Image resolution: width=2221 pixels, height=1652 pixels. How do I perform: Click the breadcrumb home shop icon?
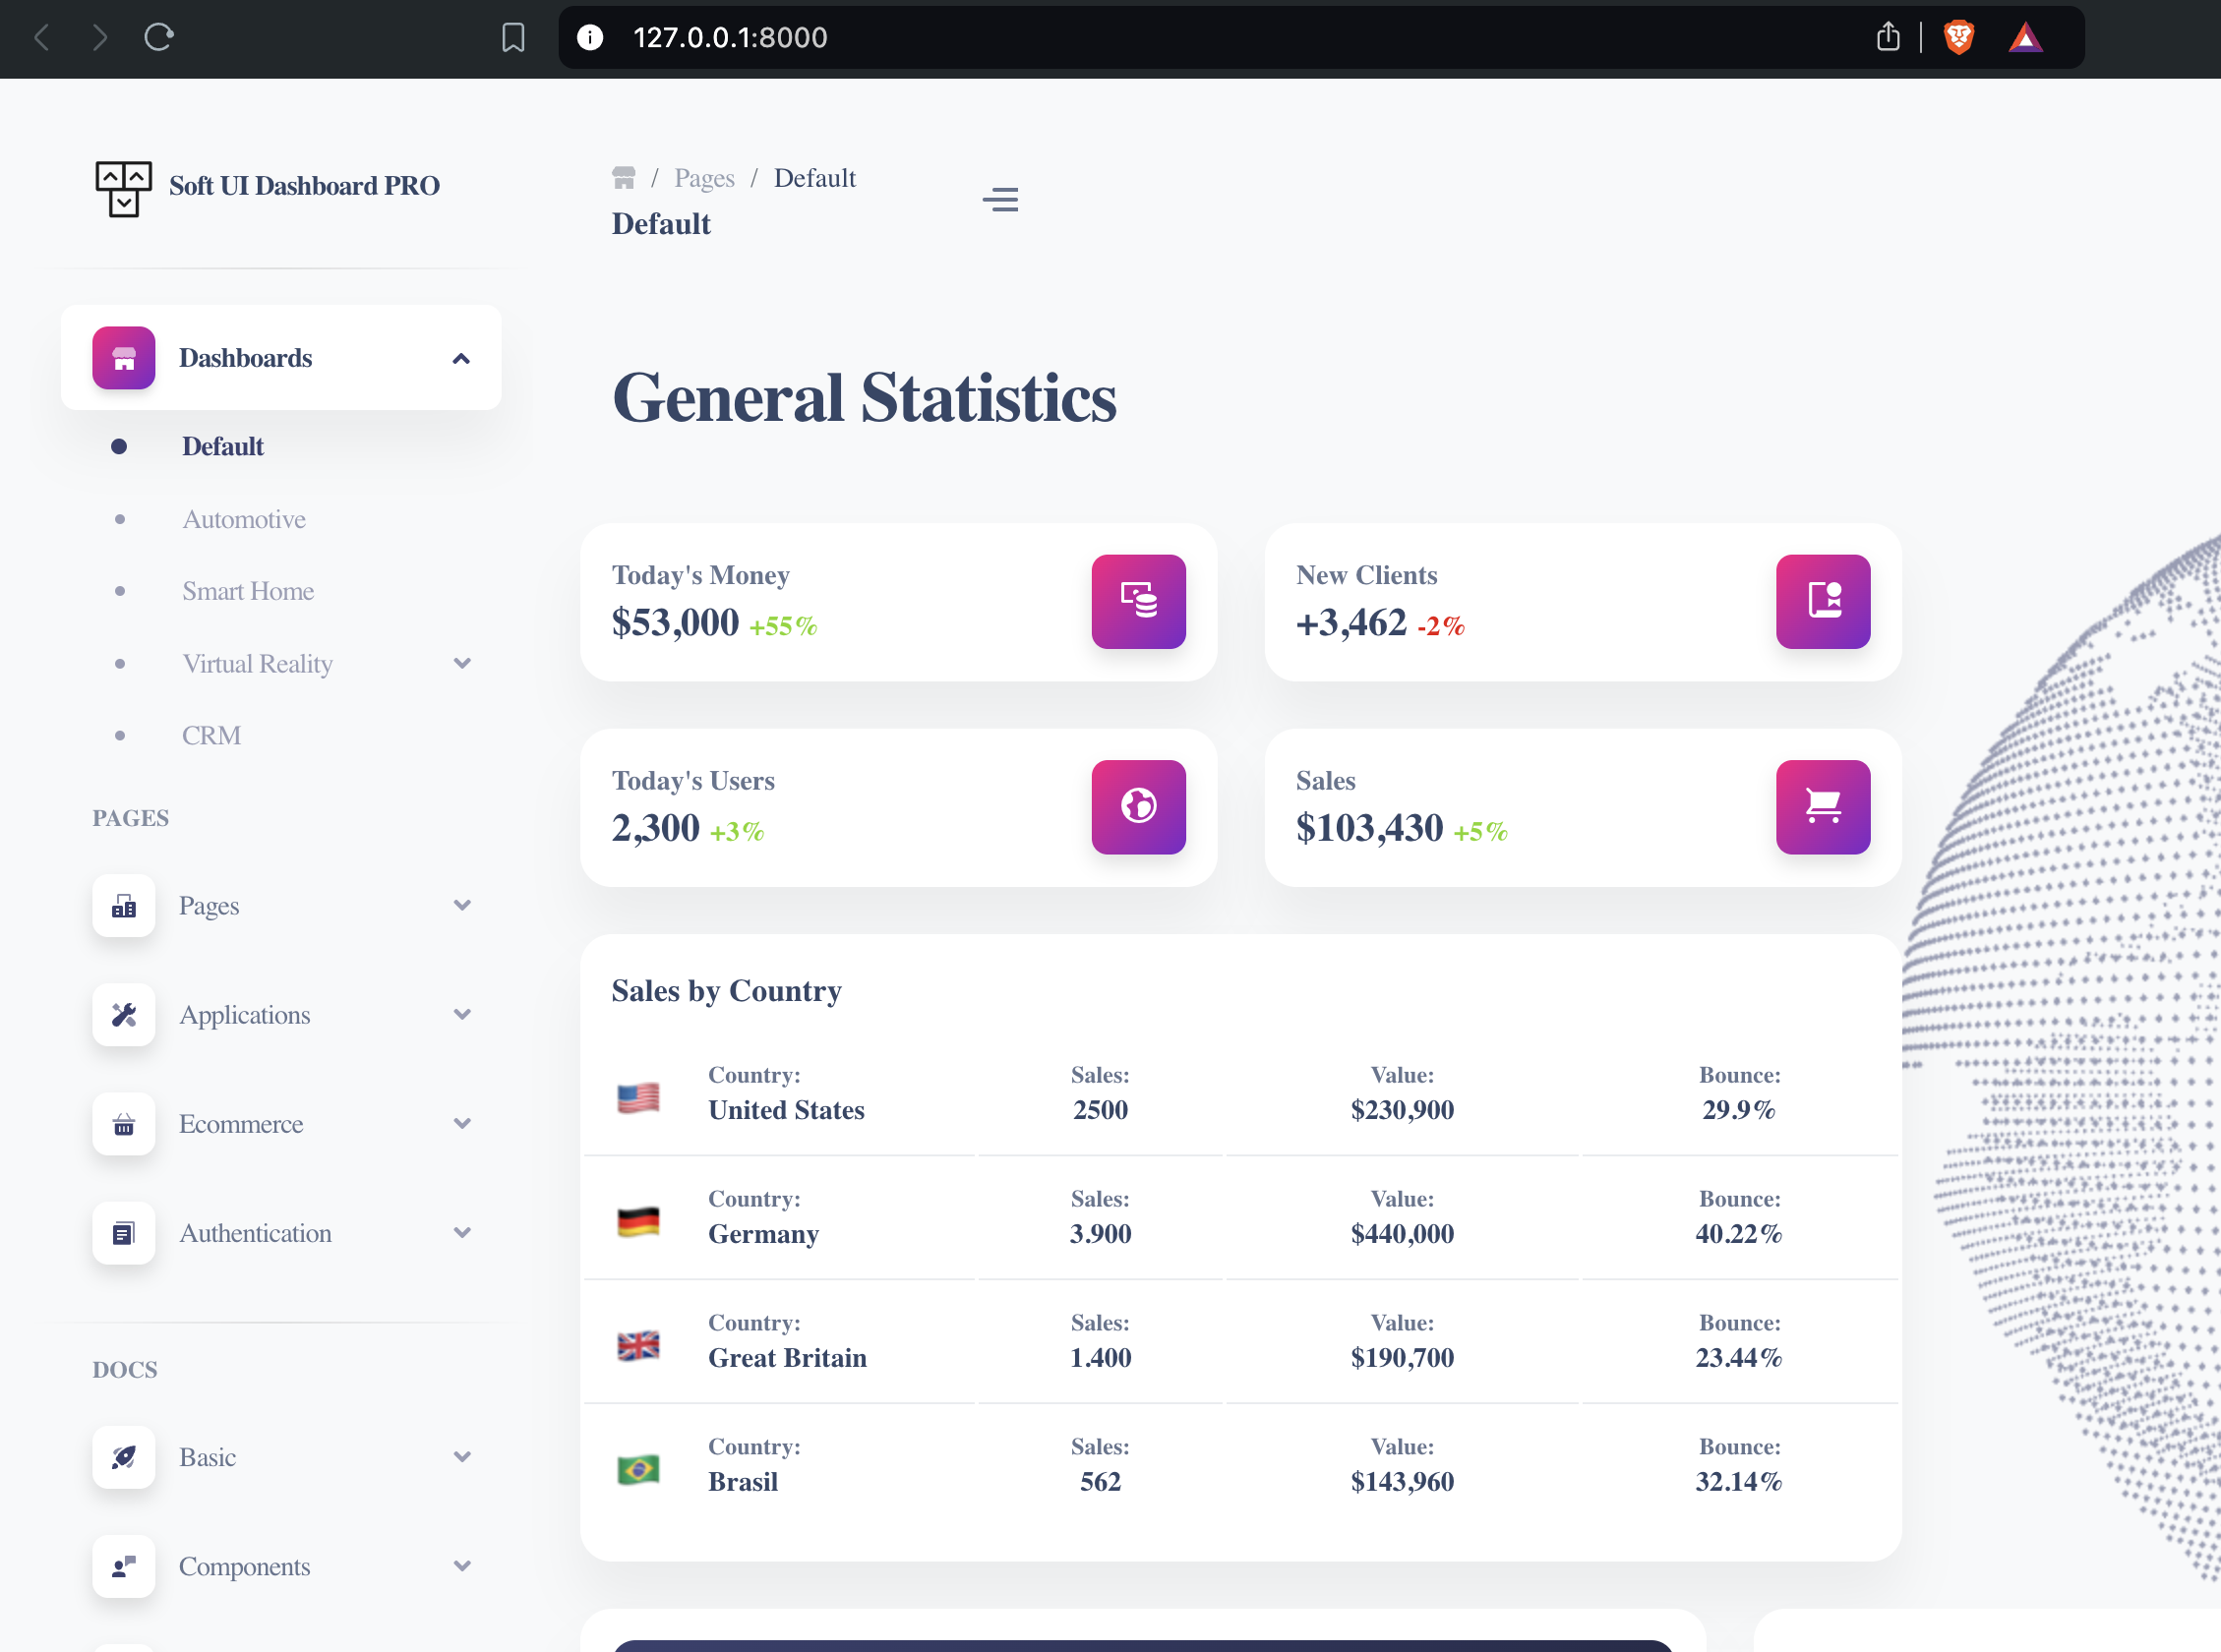624,178
